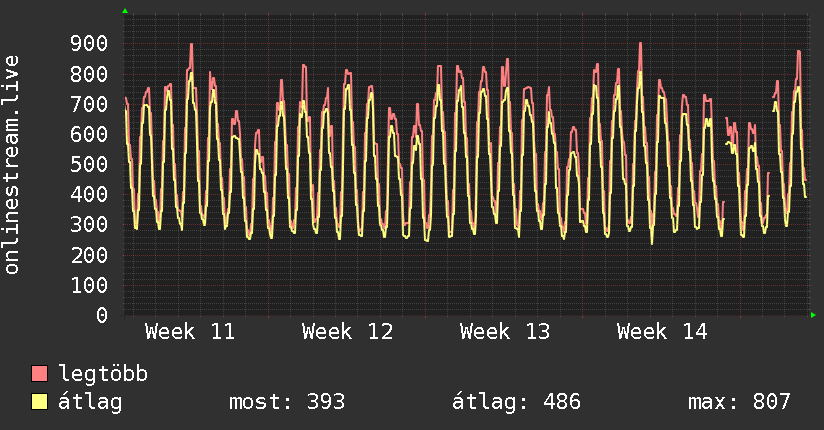Click the red legtöbb legend swatch
The width and height of the screenshot is (824, 430).
[39, 373]
